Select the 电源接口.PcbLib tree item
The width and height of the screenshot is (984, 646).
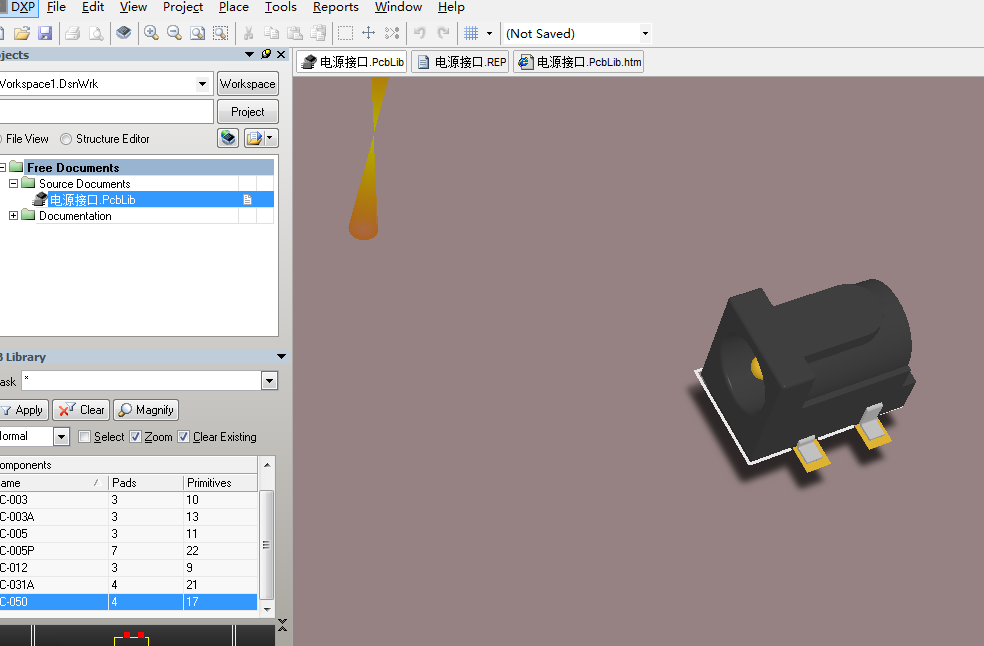(x=92, y=200)
